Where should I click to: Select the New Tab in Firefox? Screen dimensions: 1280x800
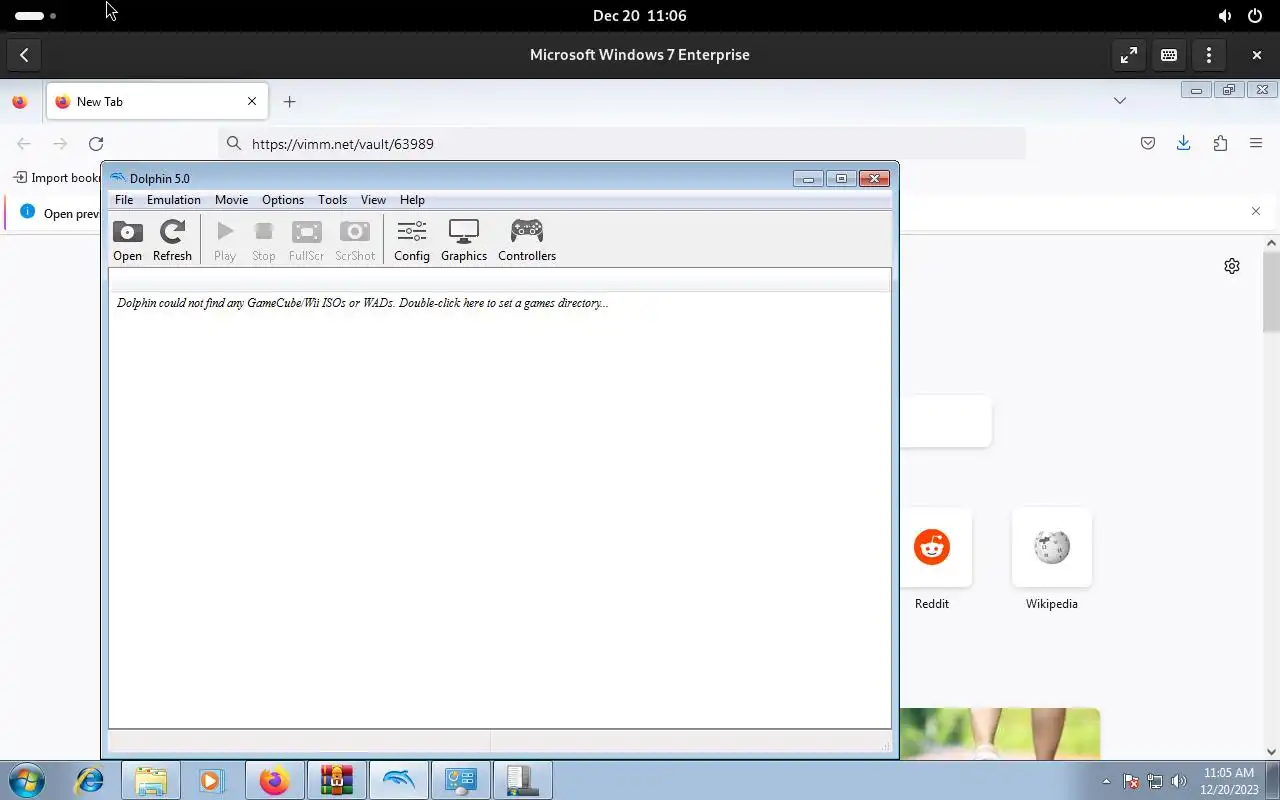[157, 101]
